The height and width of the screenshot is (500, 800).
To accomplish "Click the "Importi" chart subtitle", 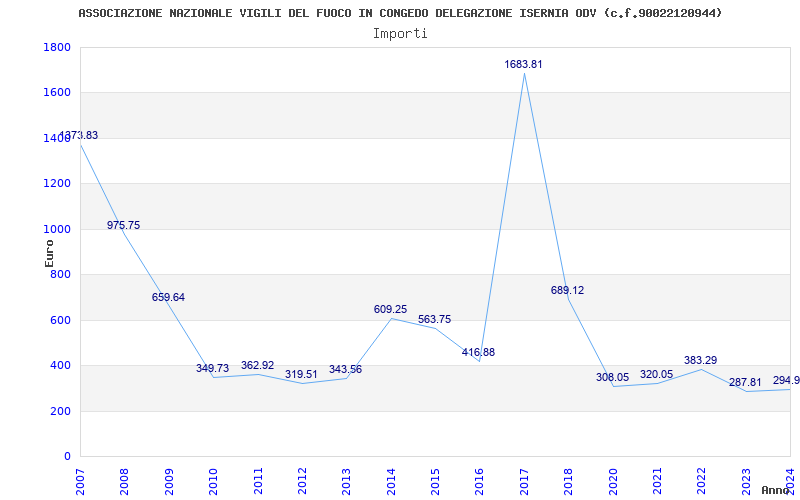I will [400, 33].
